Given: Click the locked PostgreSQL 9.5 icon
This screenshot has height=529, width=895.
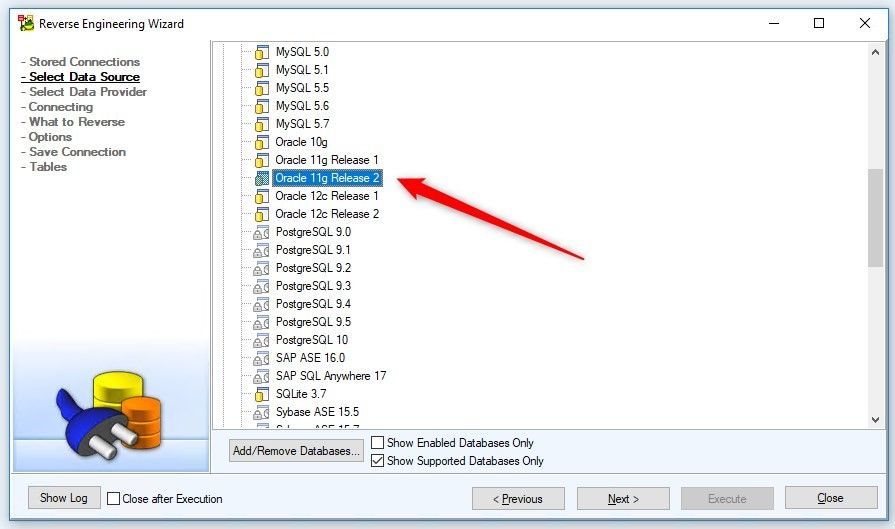Looking at the screenshot, I should click(x=261, y=322).
